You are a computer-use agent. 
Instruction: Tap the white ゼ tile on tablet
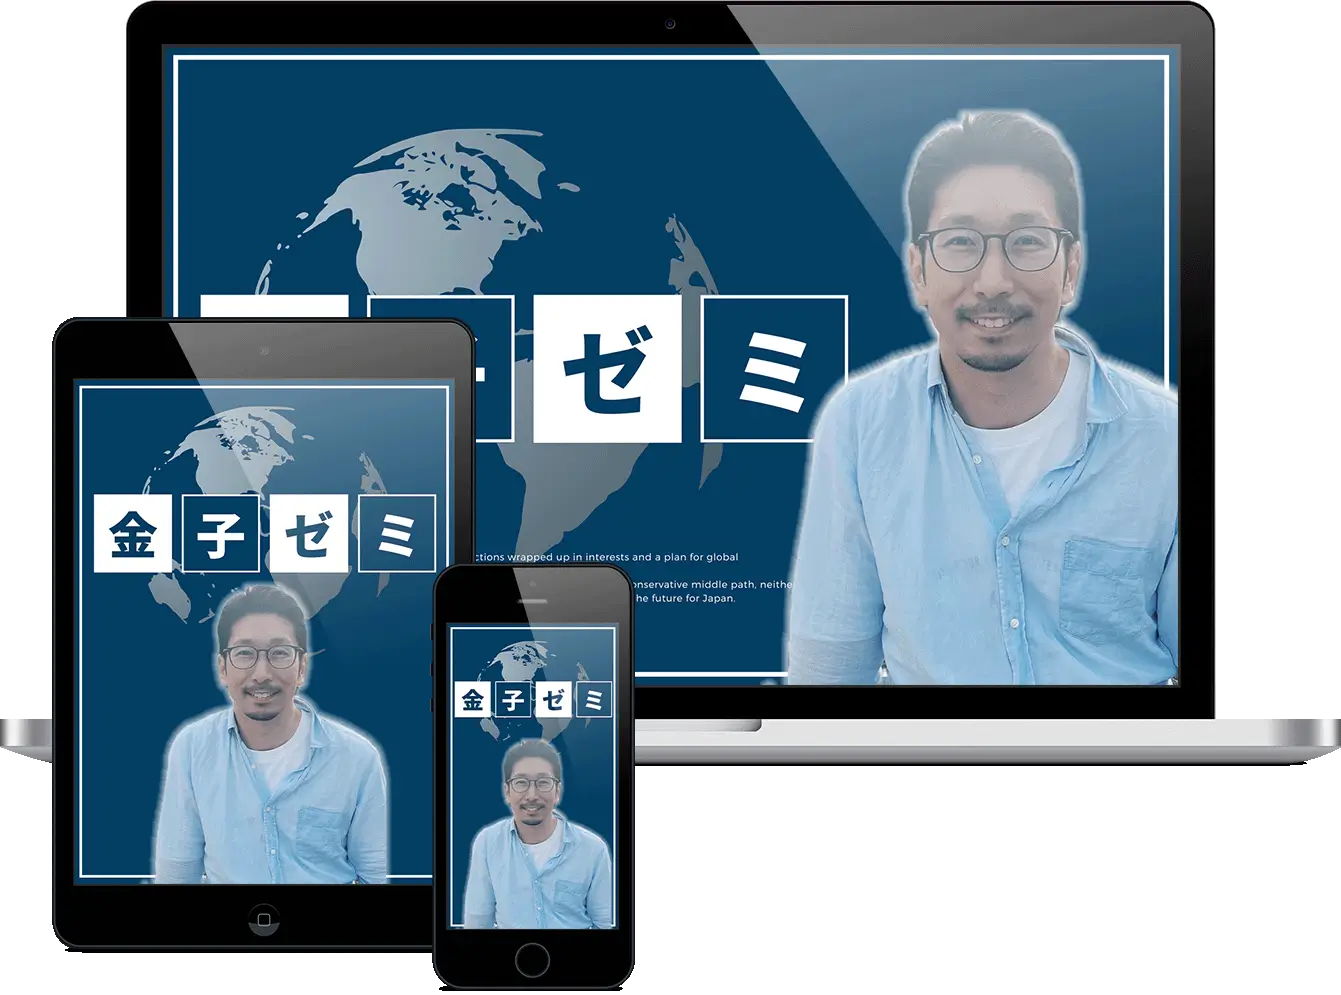tap(309, 533)
